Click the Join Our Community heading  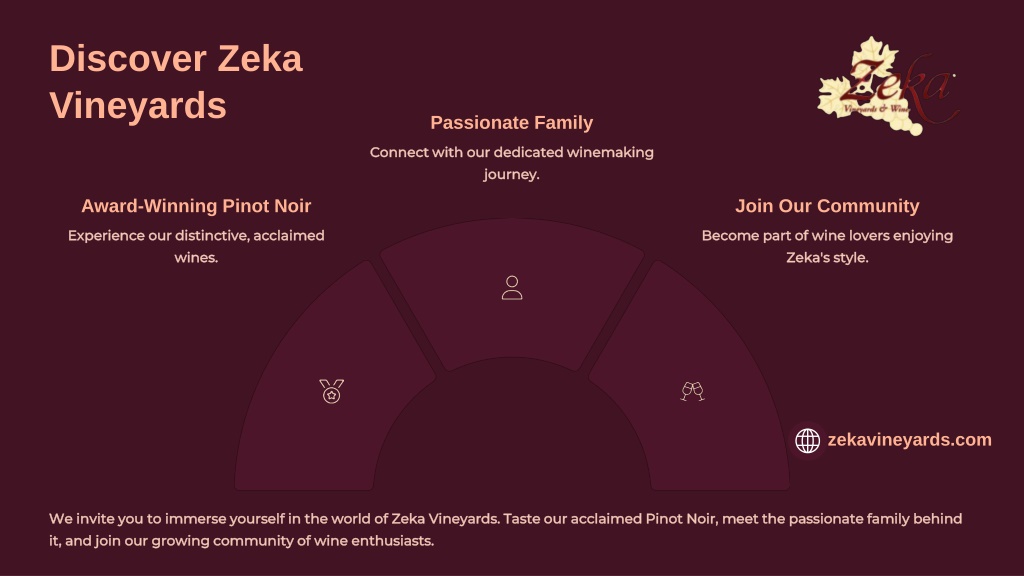pos(827,206)
